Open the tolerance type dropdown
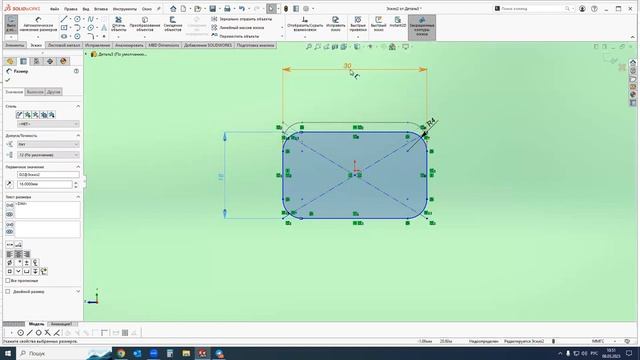Viewport: 640px width, 360px height. [x=48, y=144]
